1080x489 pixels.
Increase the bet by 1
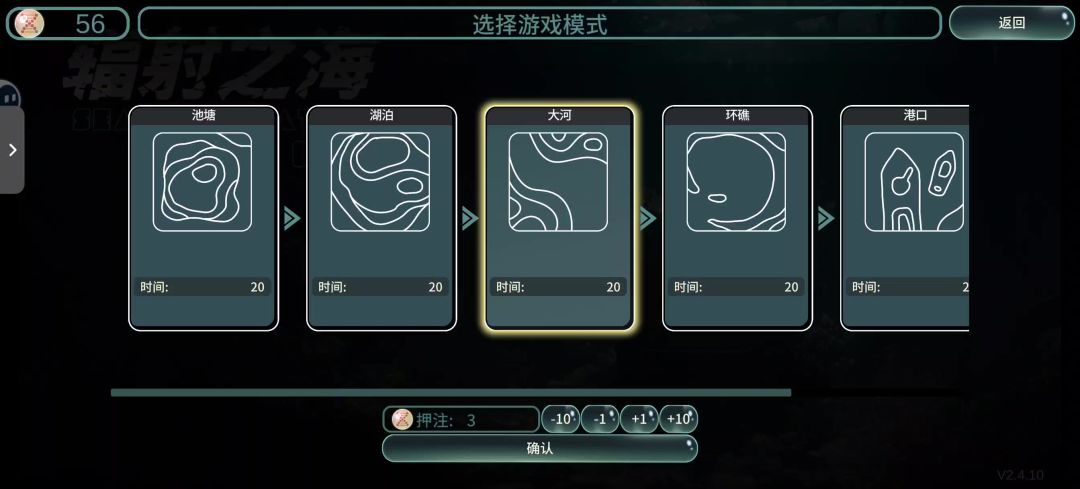click(x=639, y=419)
